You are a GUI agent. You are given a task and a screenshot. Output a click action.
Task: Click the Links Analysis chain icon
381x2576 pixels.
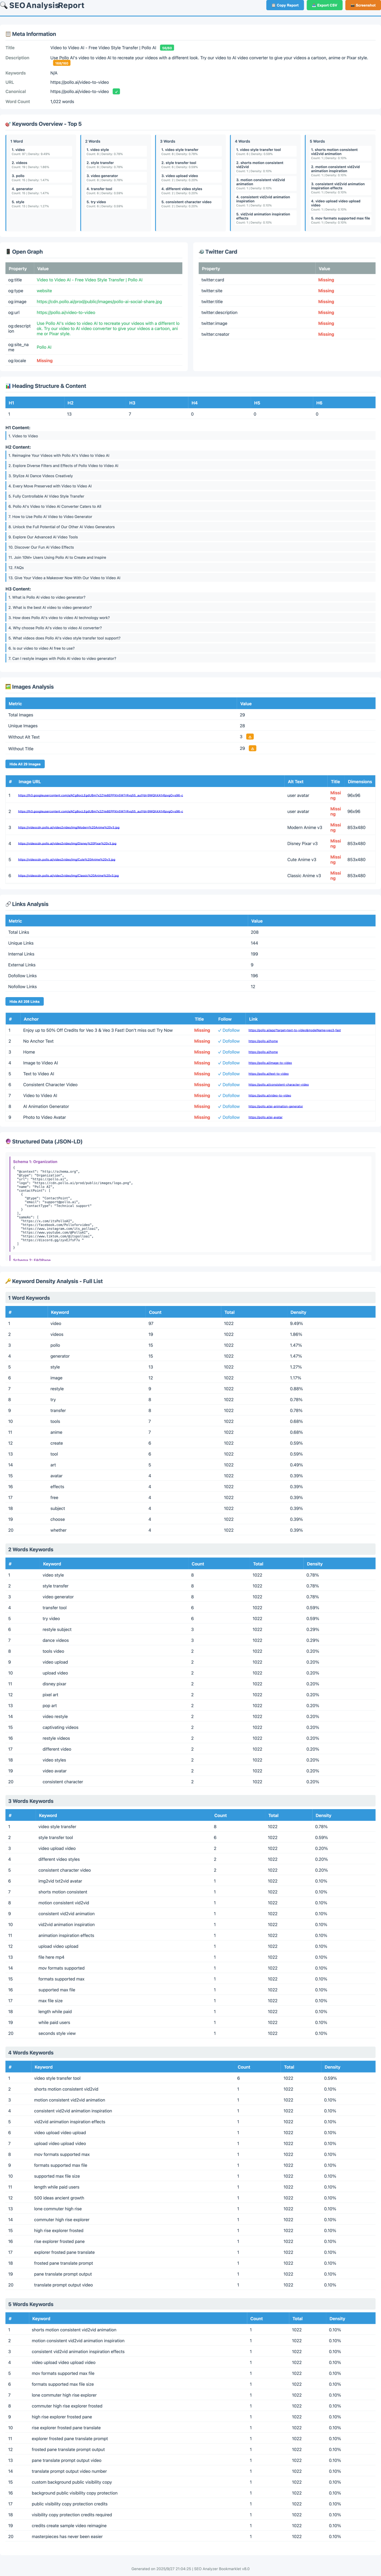pos(8,904)
